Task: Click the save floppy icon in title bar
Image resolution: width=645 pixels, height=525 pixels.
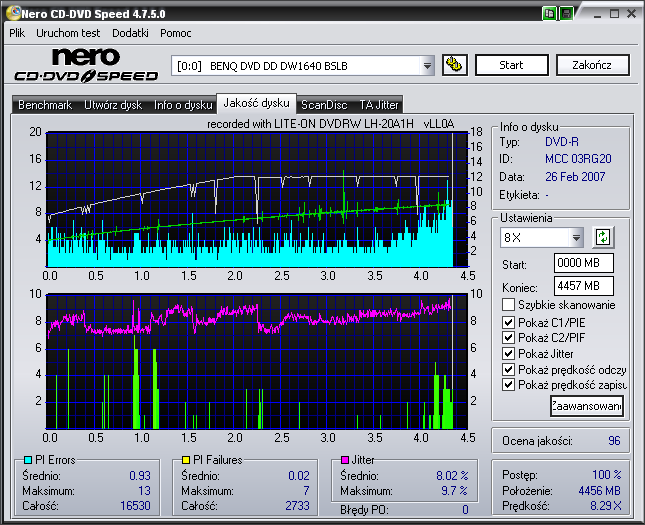Action: pos(566,14)
